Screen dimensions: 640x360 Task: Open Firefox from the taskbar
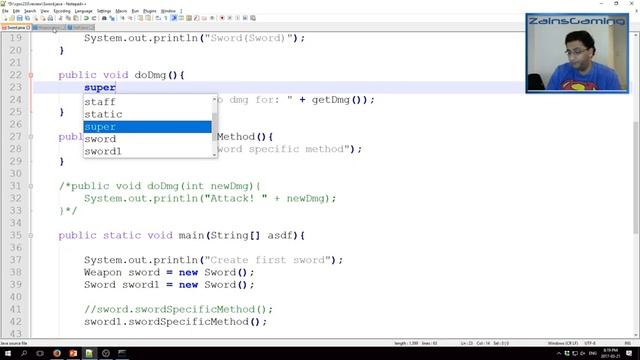pos(57,353)
